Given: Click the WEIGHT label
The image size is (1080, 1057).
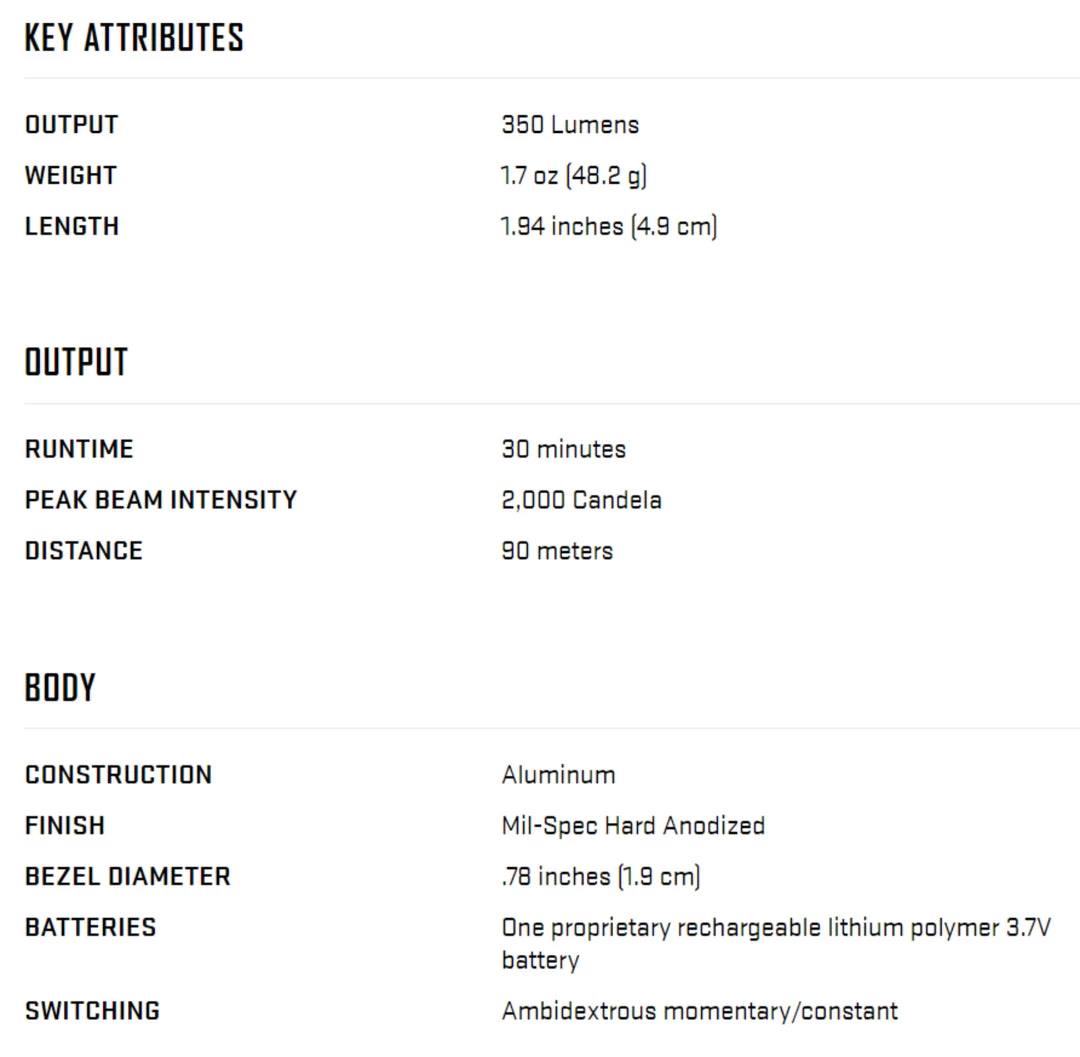Looking at the screenshot, I should click(x=70, y=176).
